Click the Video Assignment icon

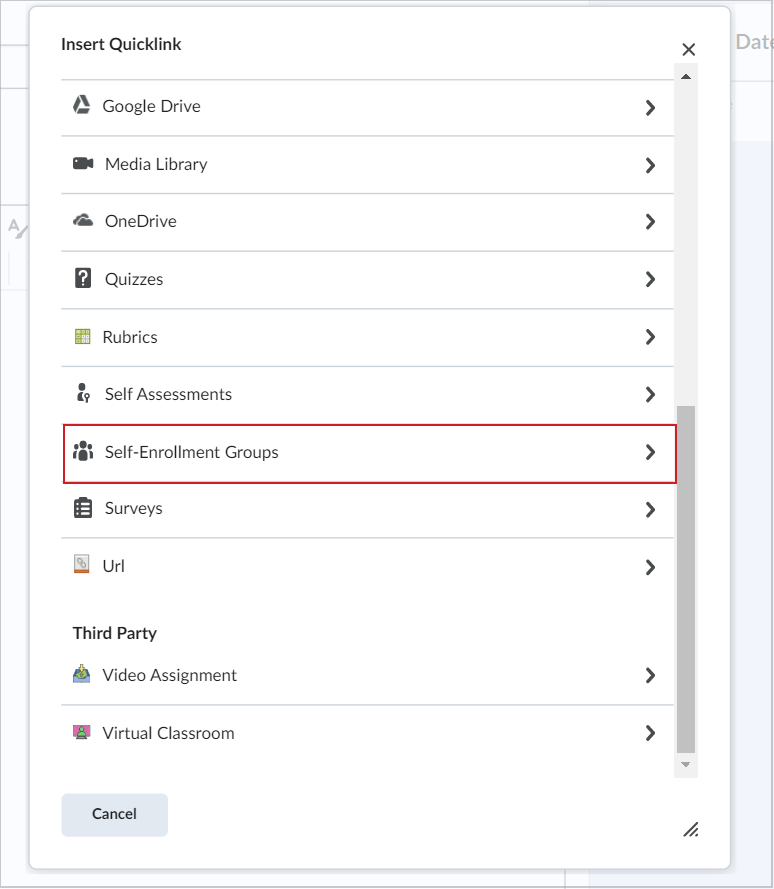pyautogui.click(x=82, y=675)
